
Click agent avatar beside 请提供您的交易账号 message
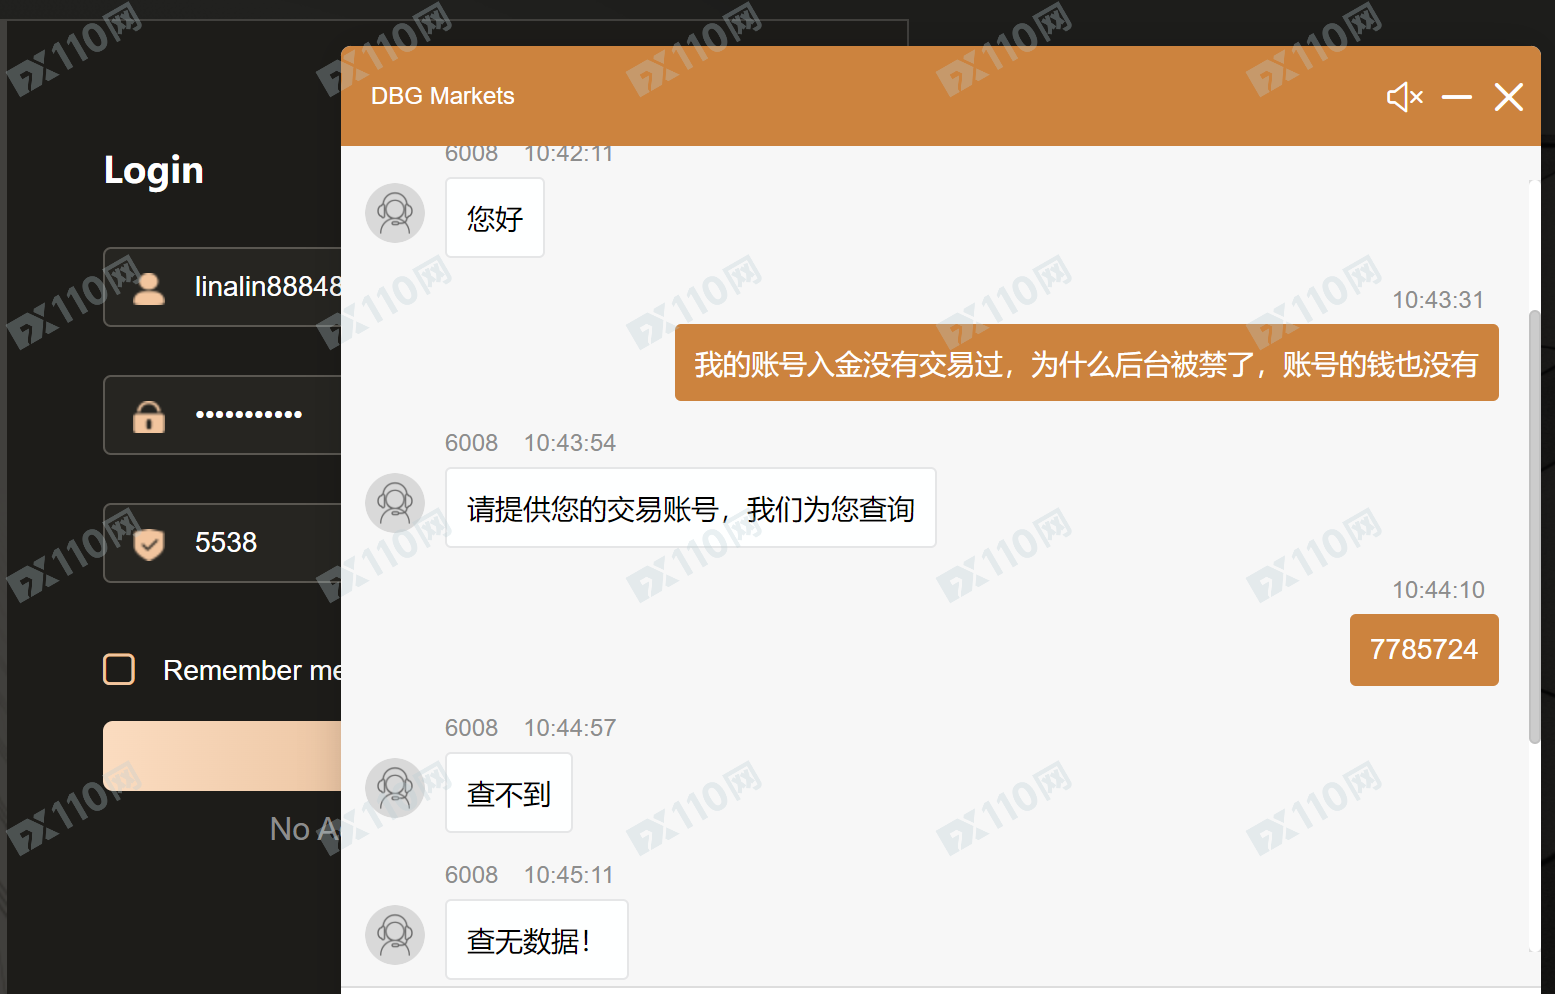395,503
